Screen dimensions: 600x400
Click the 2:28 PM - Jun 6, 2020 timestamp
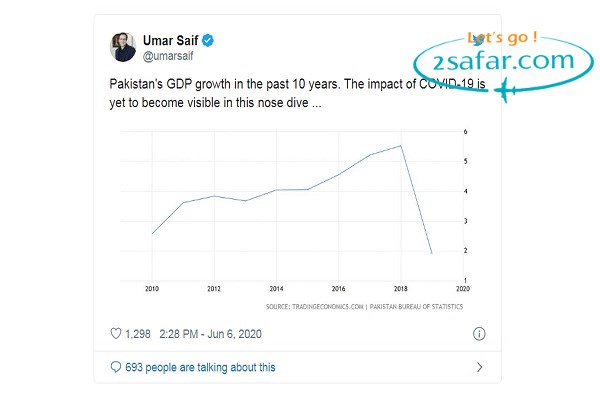(210, 334)
